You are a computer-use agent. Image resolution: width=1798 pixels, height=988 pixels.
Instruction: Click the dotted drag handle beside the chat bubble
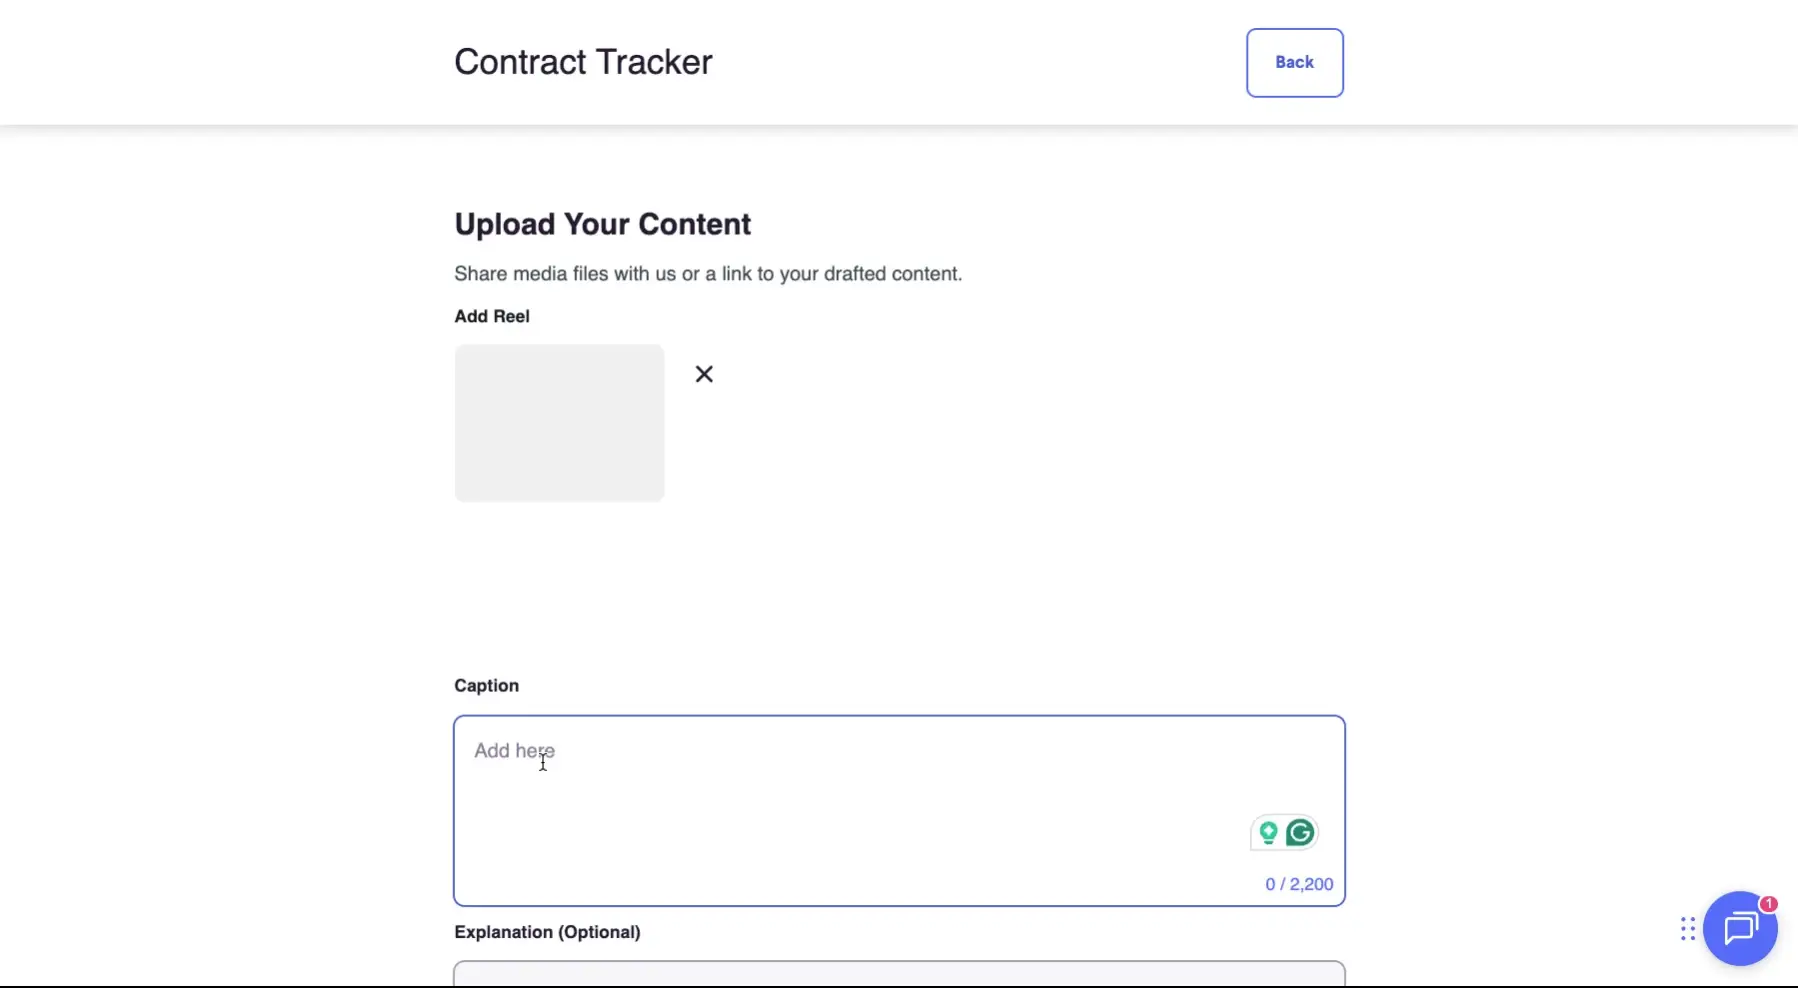[x=1686, y=929]
